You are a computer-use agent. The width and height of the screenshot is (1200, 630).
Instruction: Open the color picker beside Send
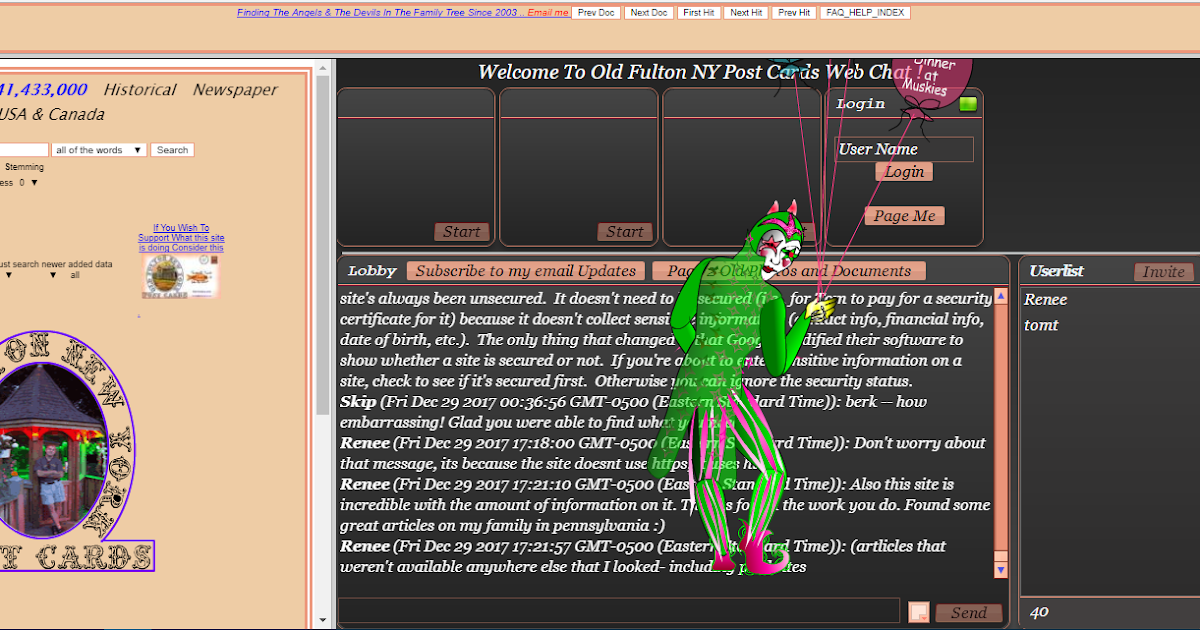918,612
